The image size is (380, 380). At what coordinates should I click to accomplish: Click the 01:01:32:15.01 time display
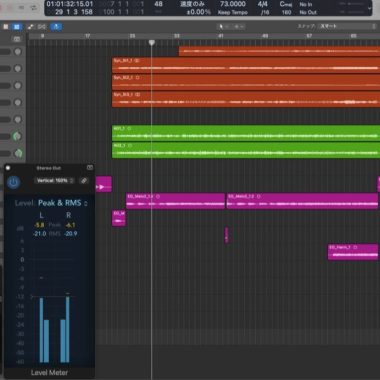click(70, 4)
